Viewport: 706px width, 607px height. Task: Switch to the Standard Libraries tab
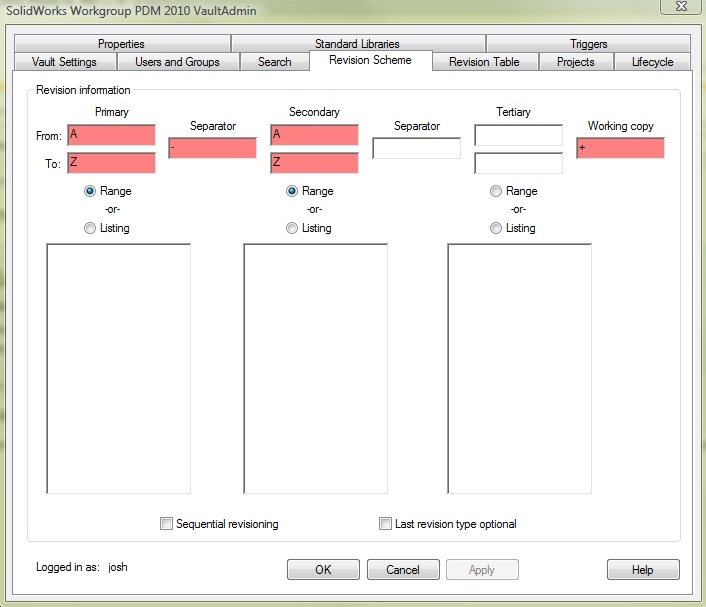click(x=358, y=44)
